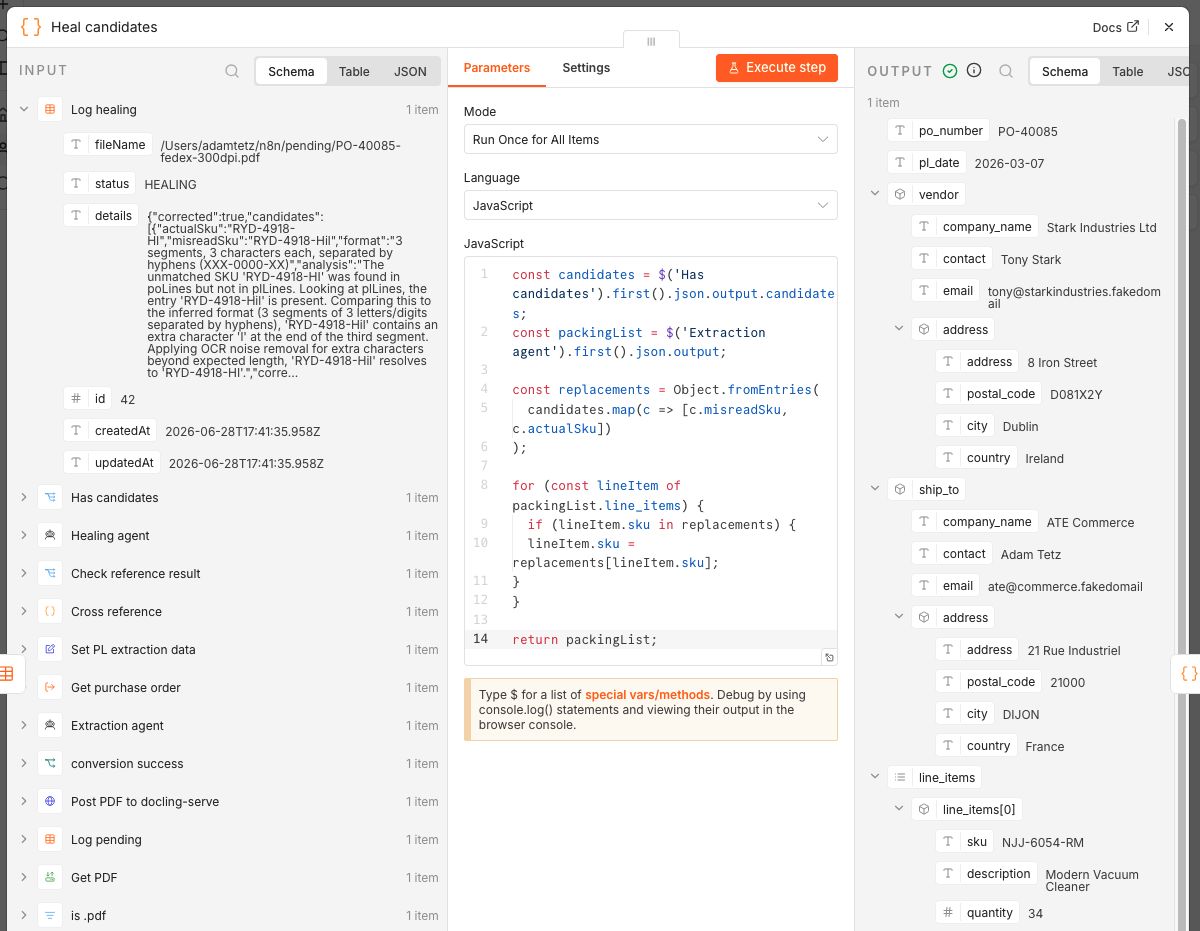Click the Set PL extraction data icon
This screenshot has height=931, width=1200.
(50, 650)
